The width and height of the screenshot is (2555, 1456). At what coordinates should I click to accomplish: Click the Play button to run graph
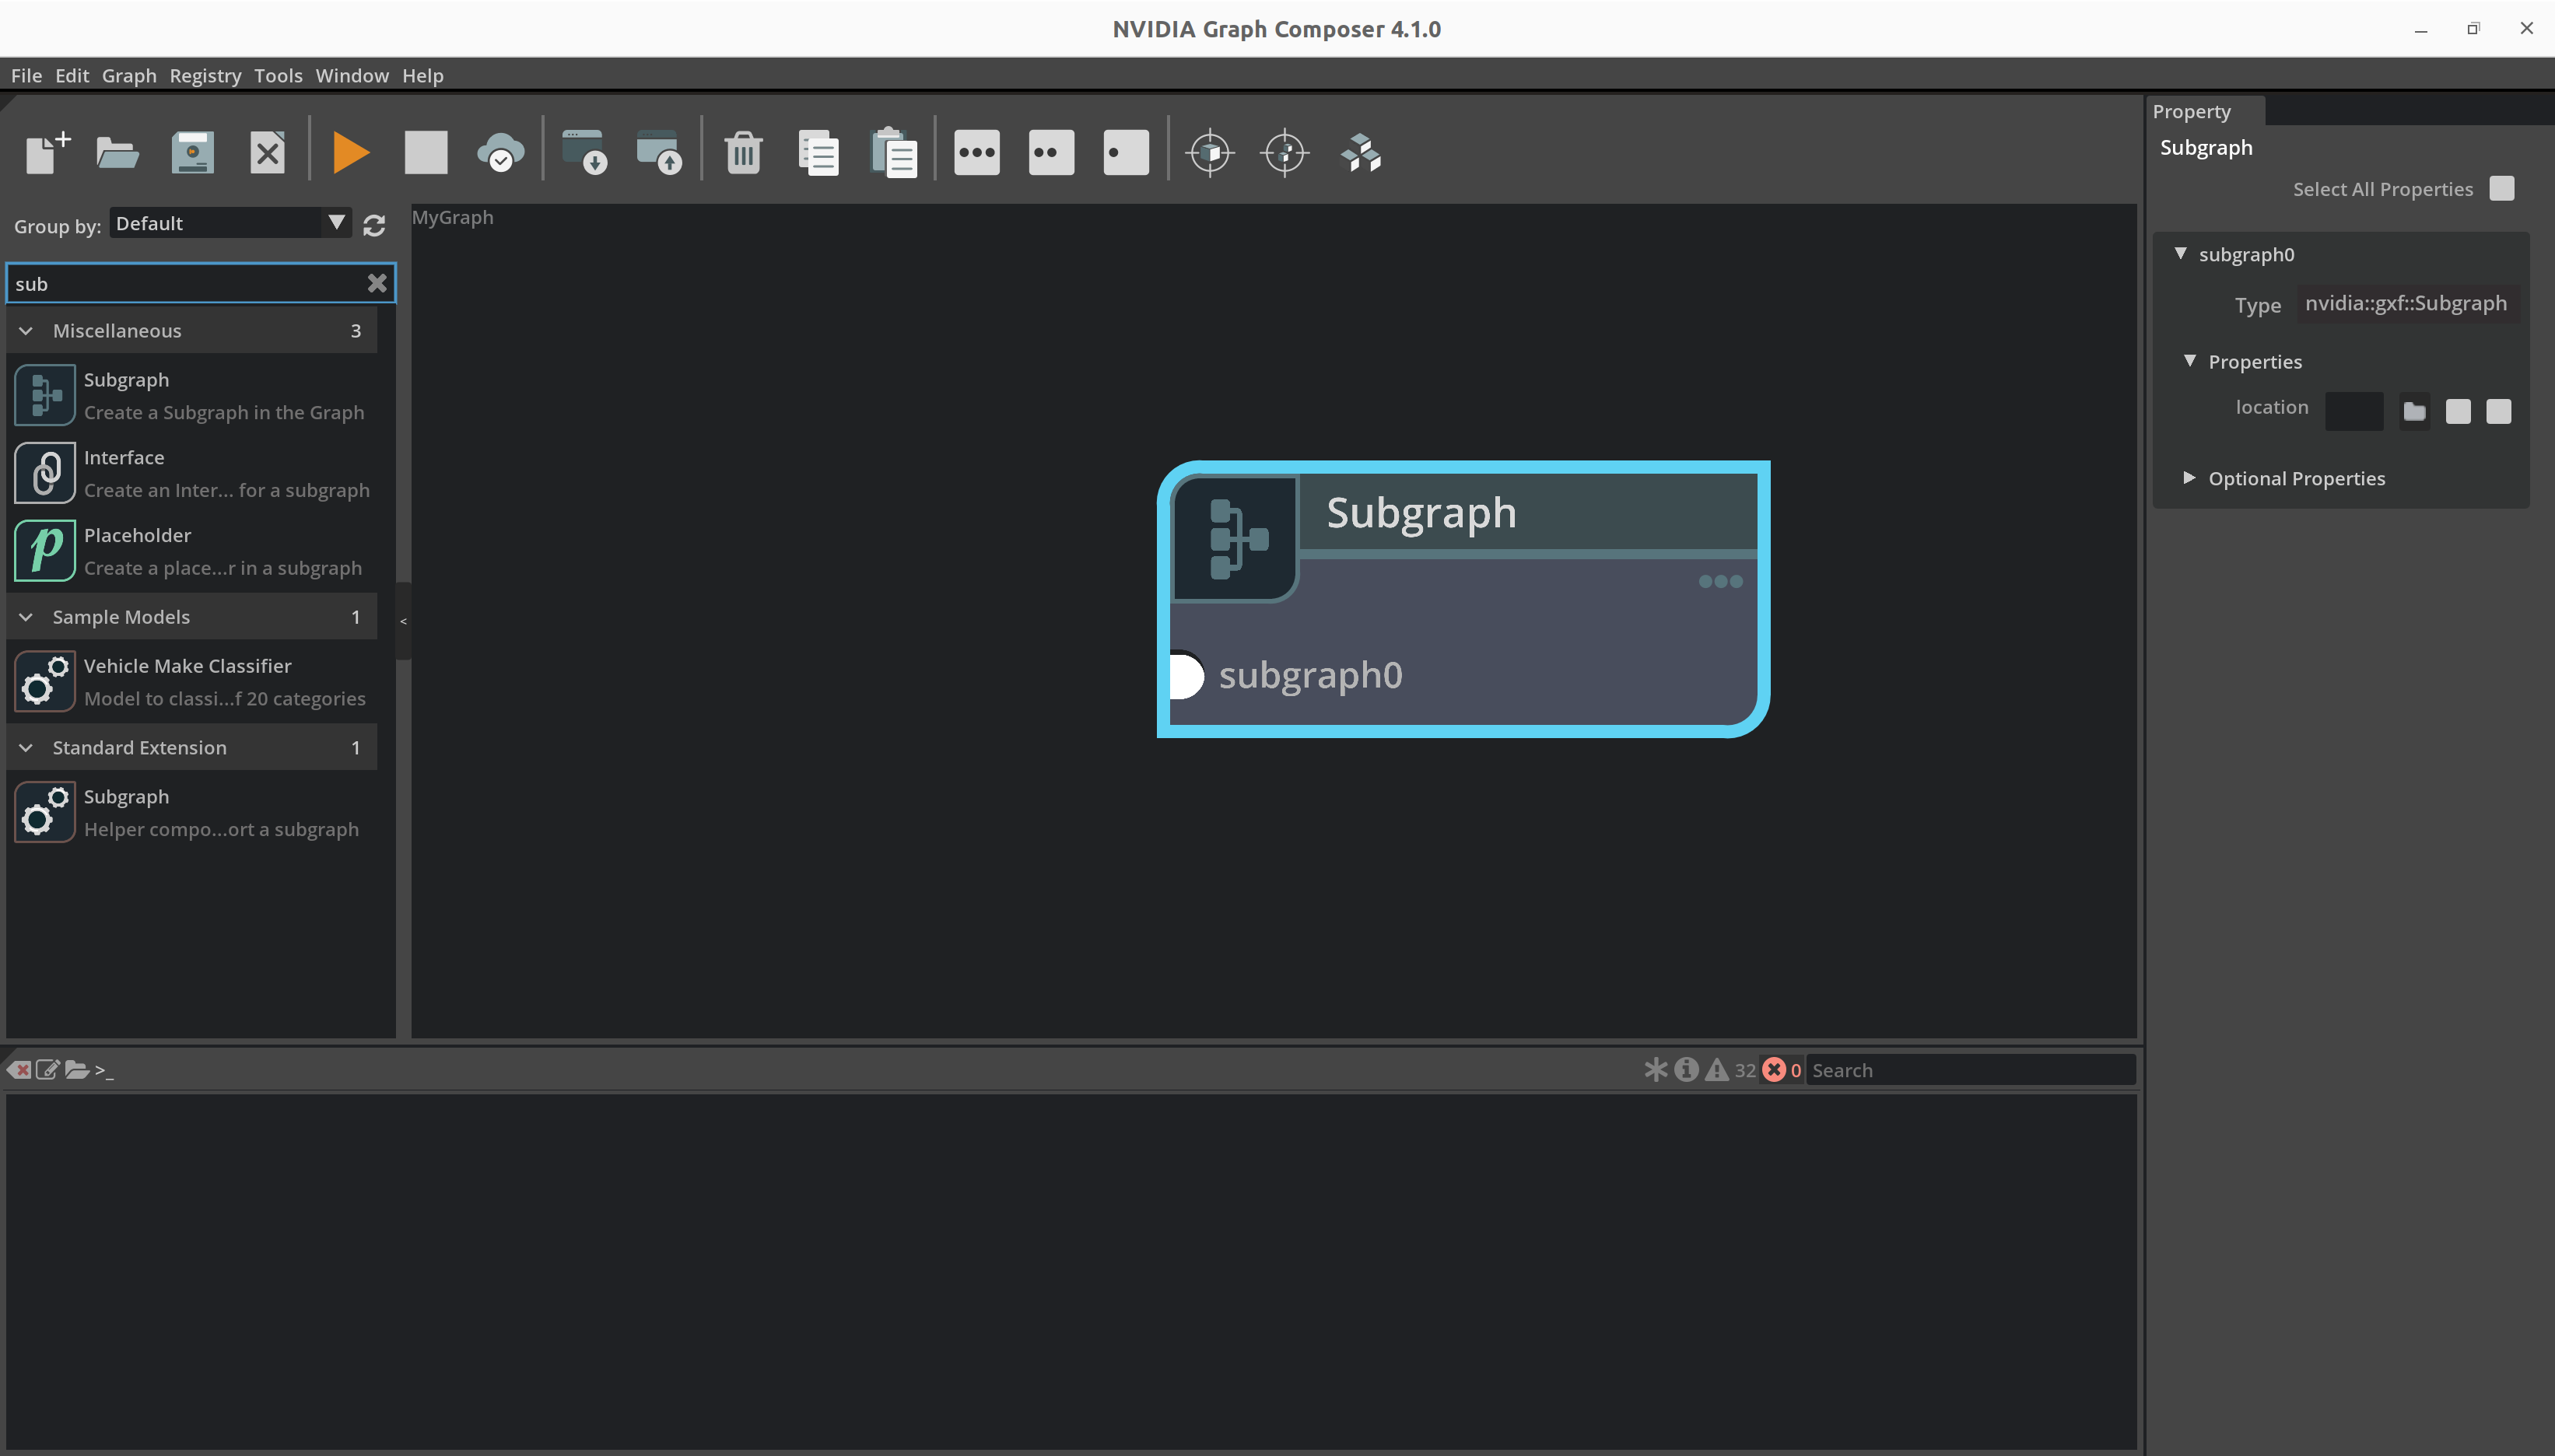(x=349, y=152)
